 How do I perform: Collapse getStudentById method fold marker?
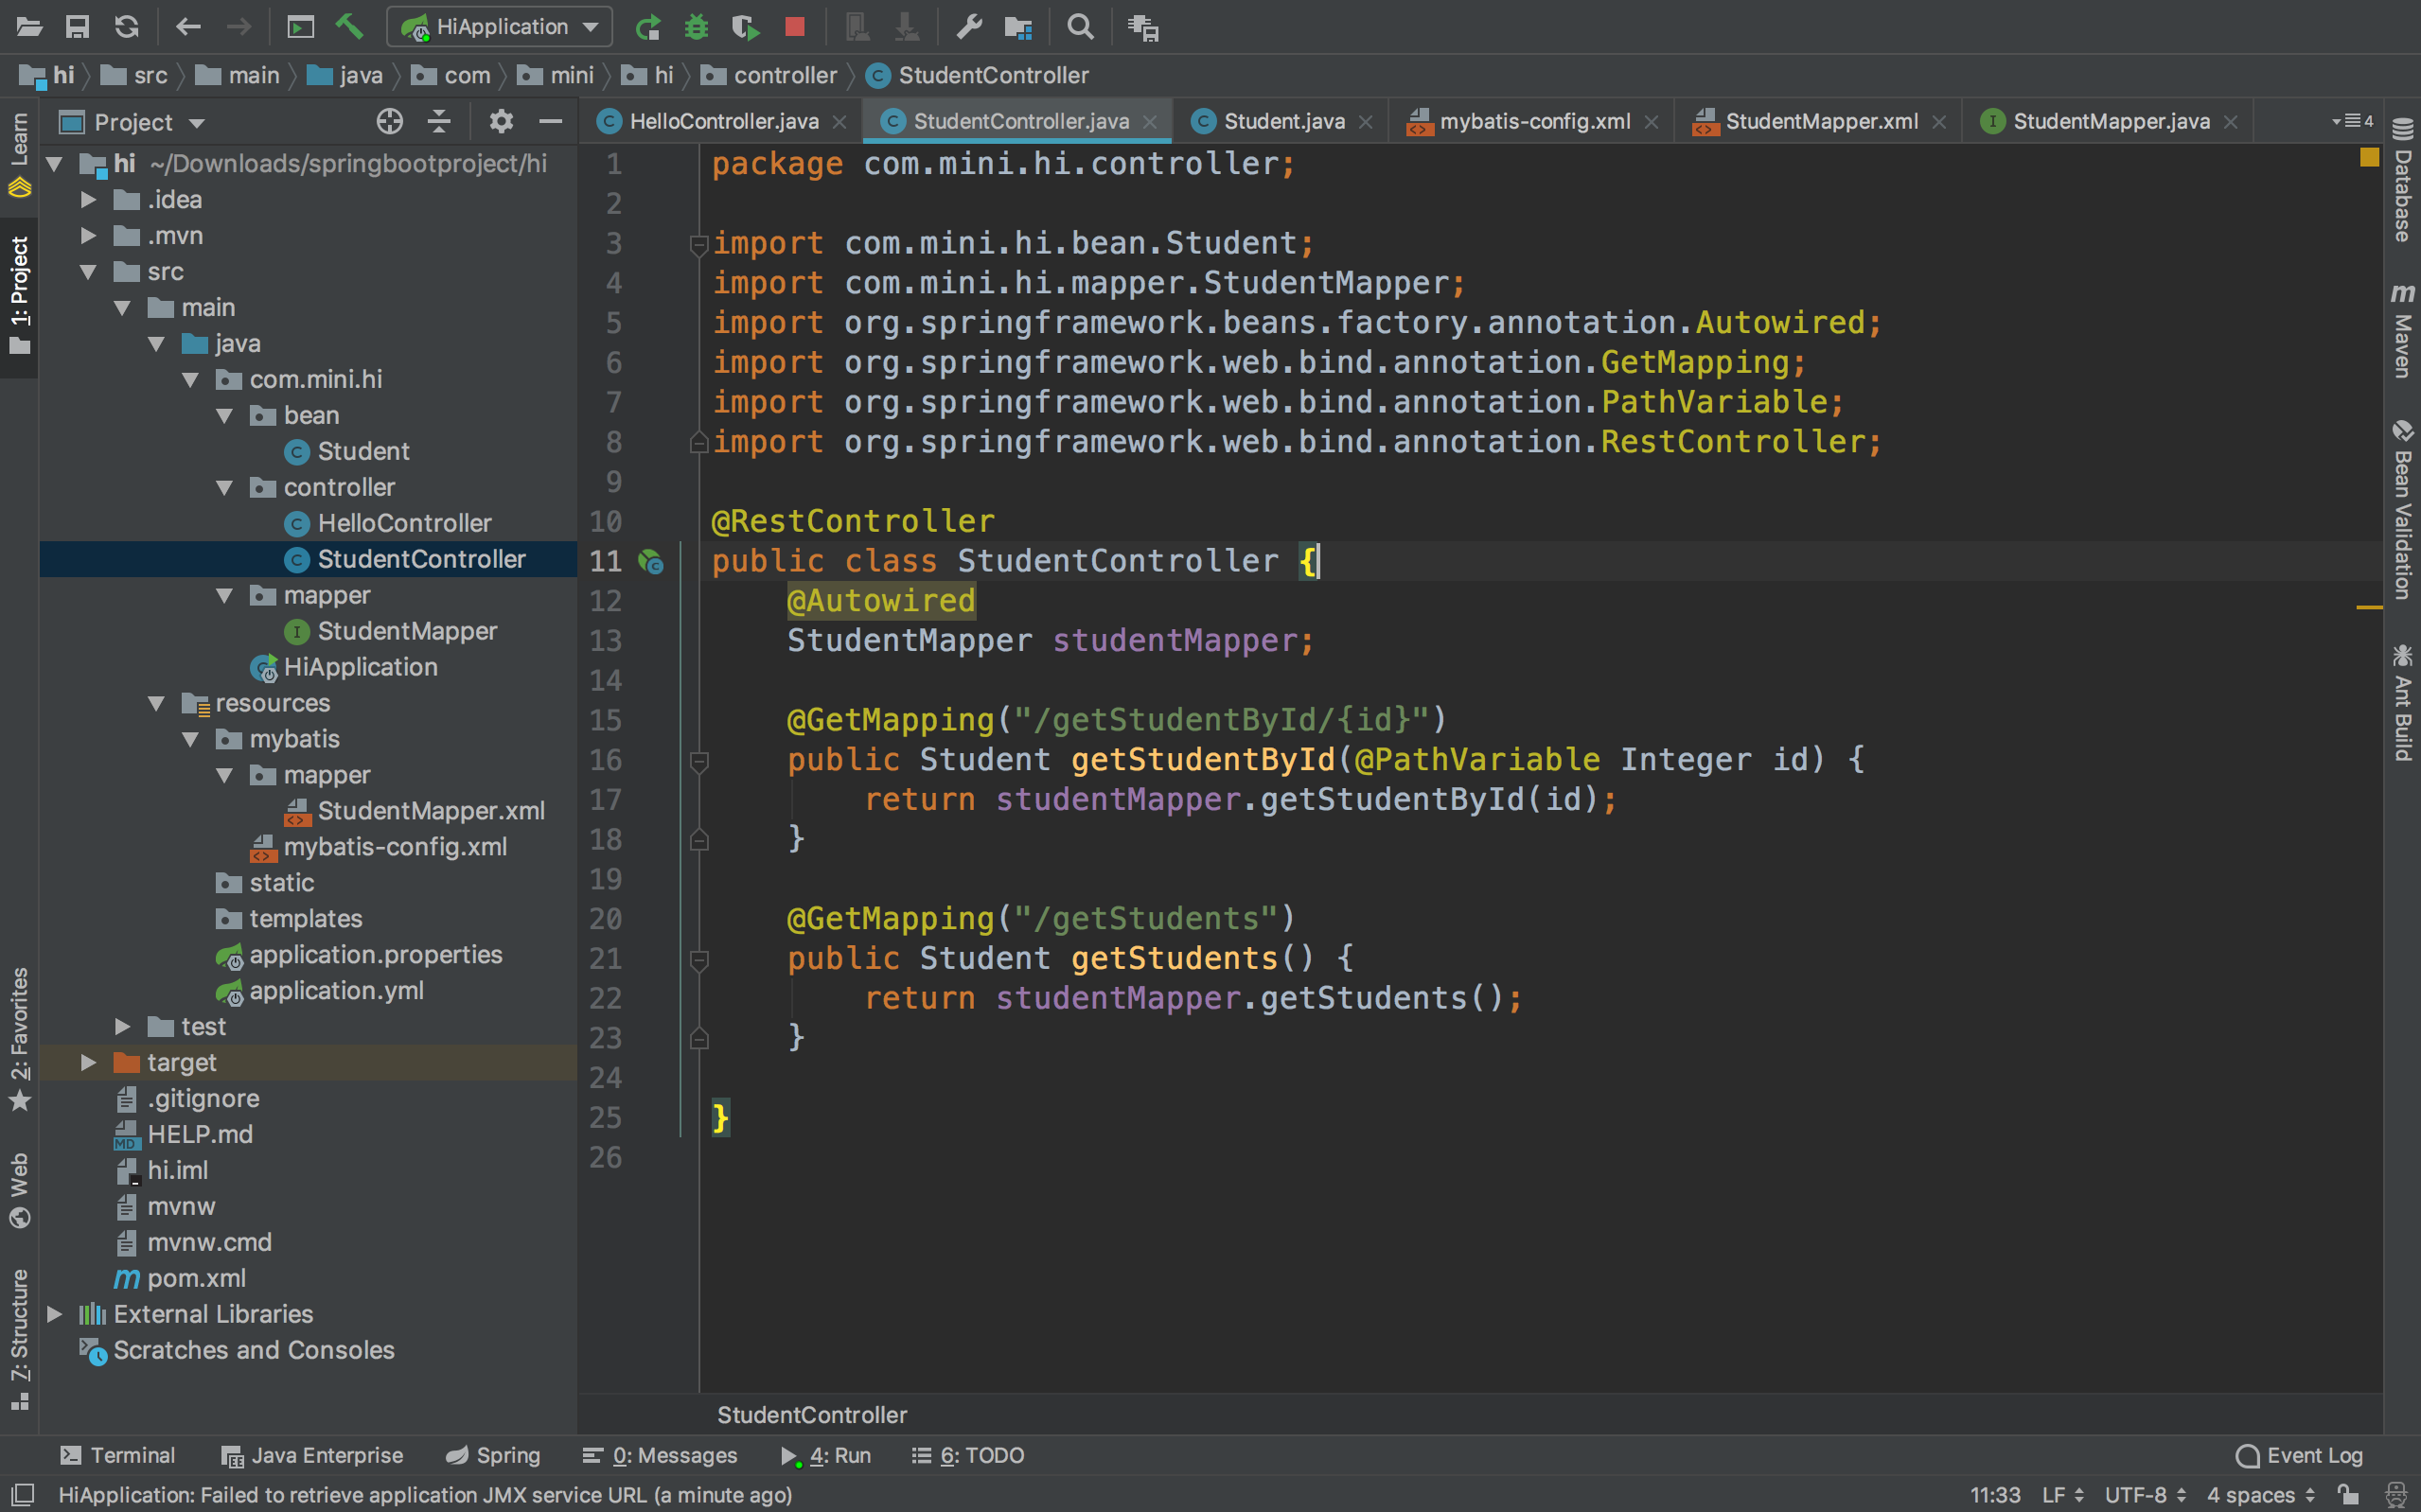[699, 761]
